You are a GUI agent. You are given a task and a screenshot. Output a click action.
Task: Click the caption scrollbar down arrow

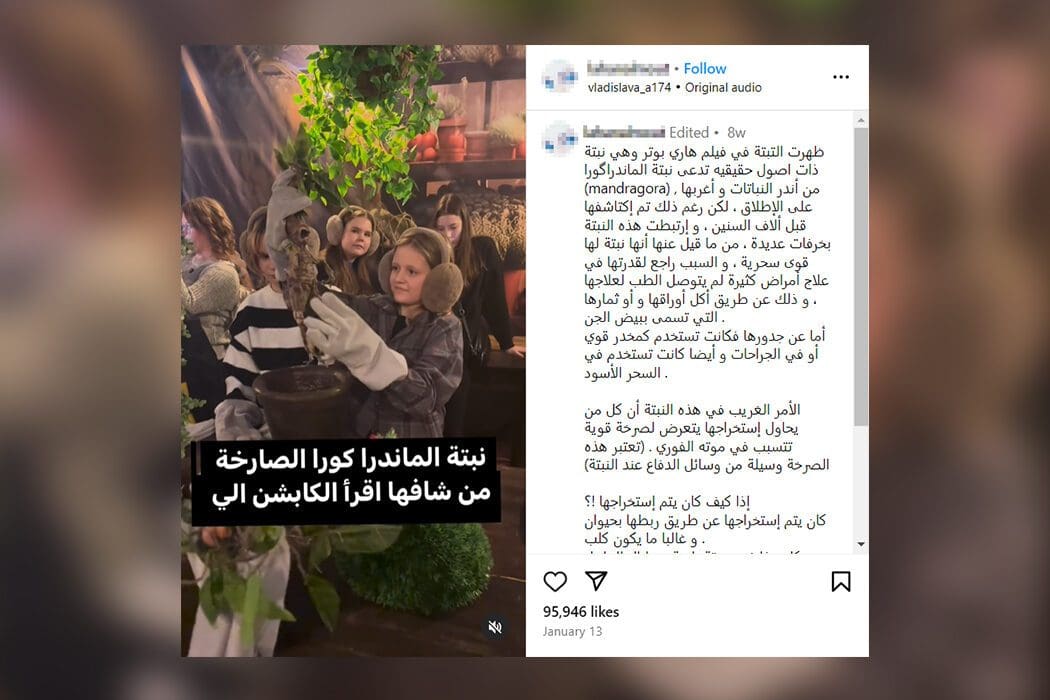pyautogui.click(x=860, y=545)
